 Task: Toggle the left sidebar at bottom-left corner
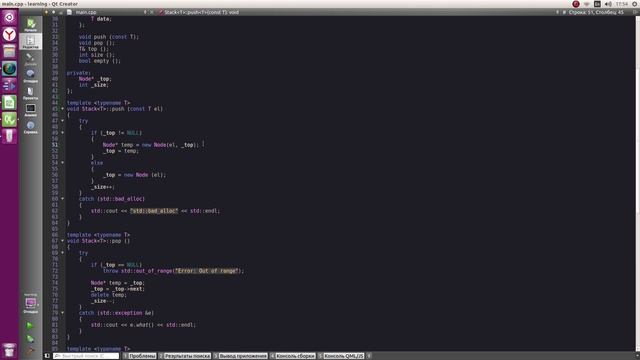[x=47, y=356]
